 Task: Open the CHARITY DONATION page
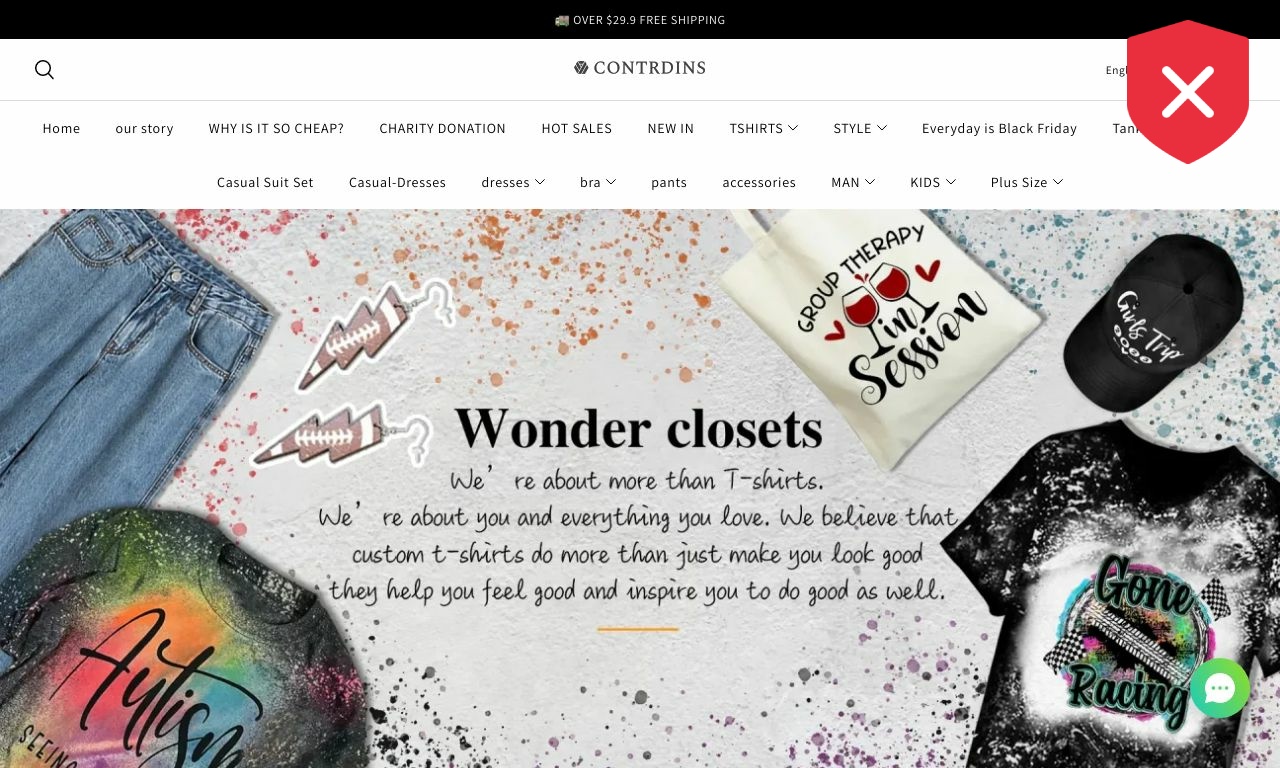tap(443, 128)
